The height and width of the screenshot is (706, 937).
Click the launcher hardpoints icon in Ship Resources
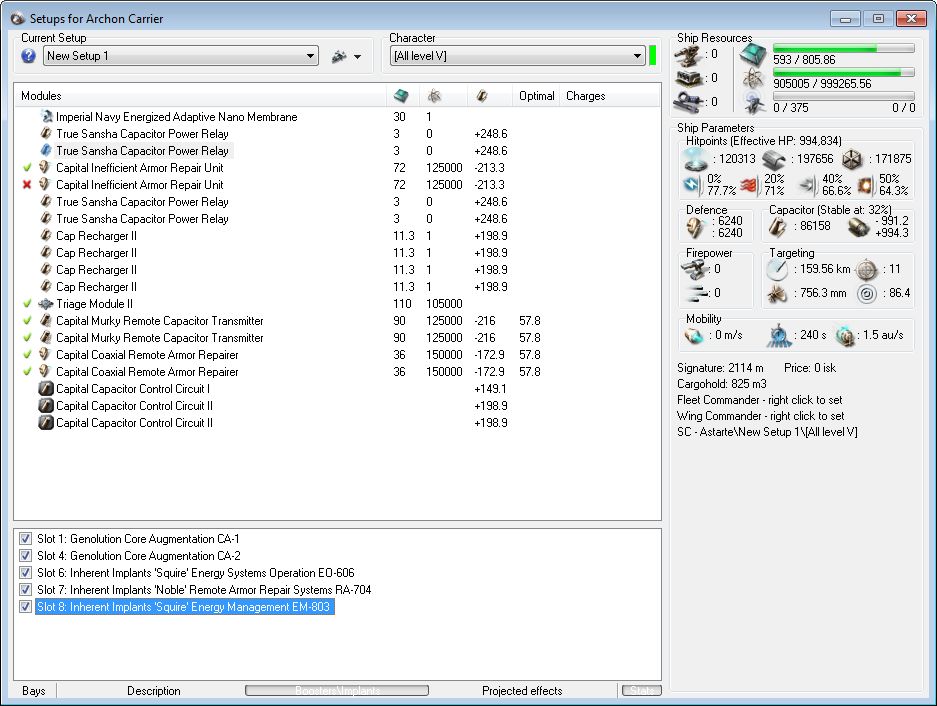(x=688, y=78)
